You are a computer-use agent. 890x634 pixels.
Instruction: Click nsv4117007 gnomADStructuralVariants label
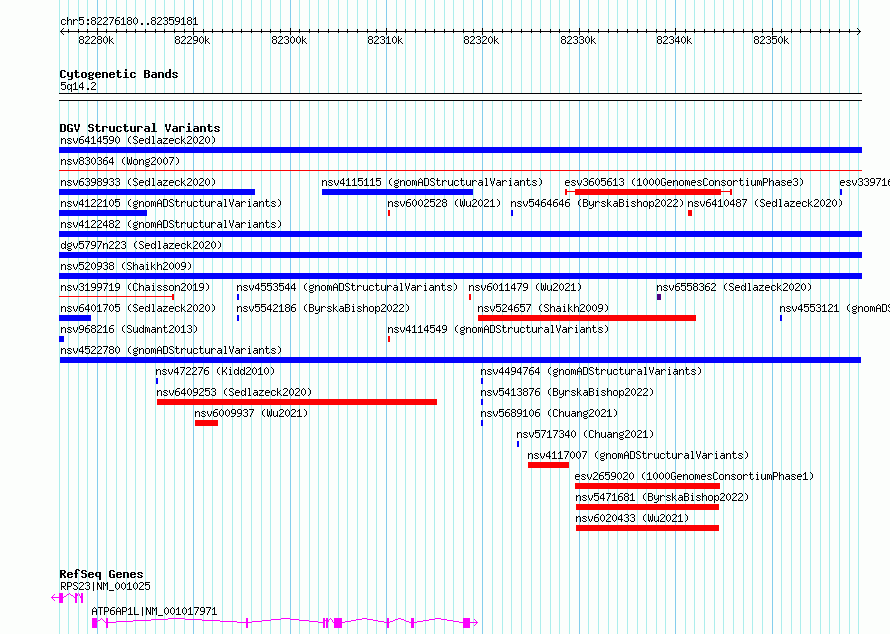pos(638,455)
